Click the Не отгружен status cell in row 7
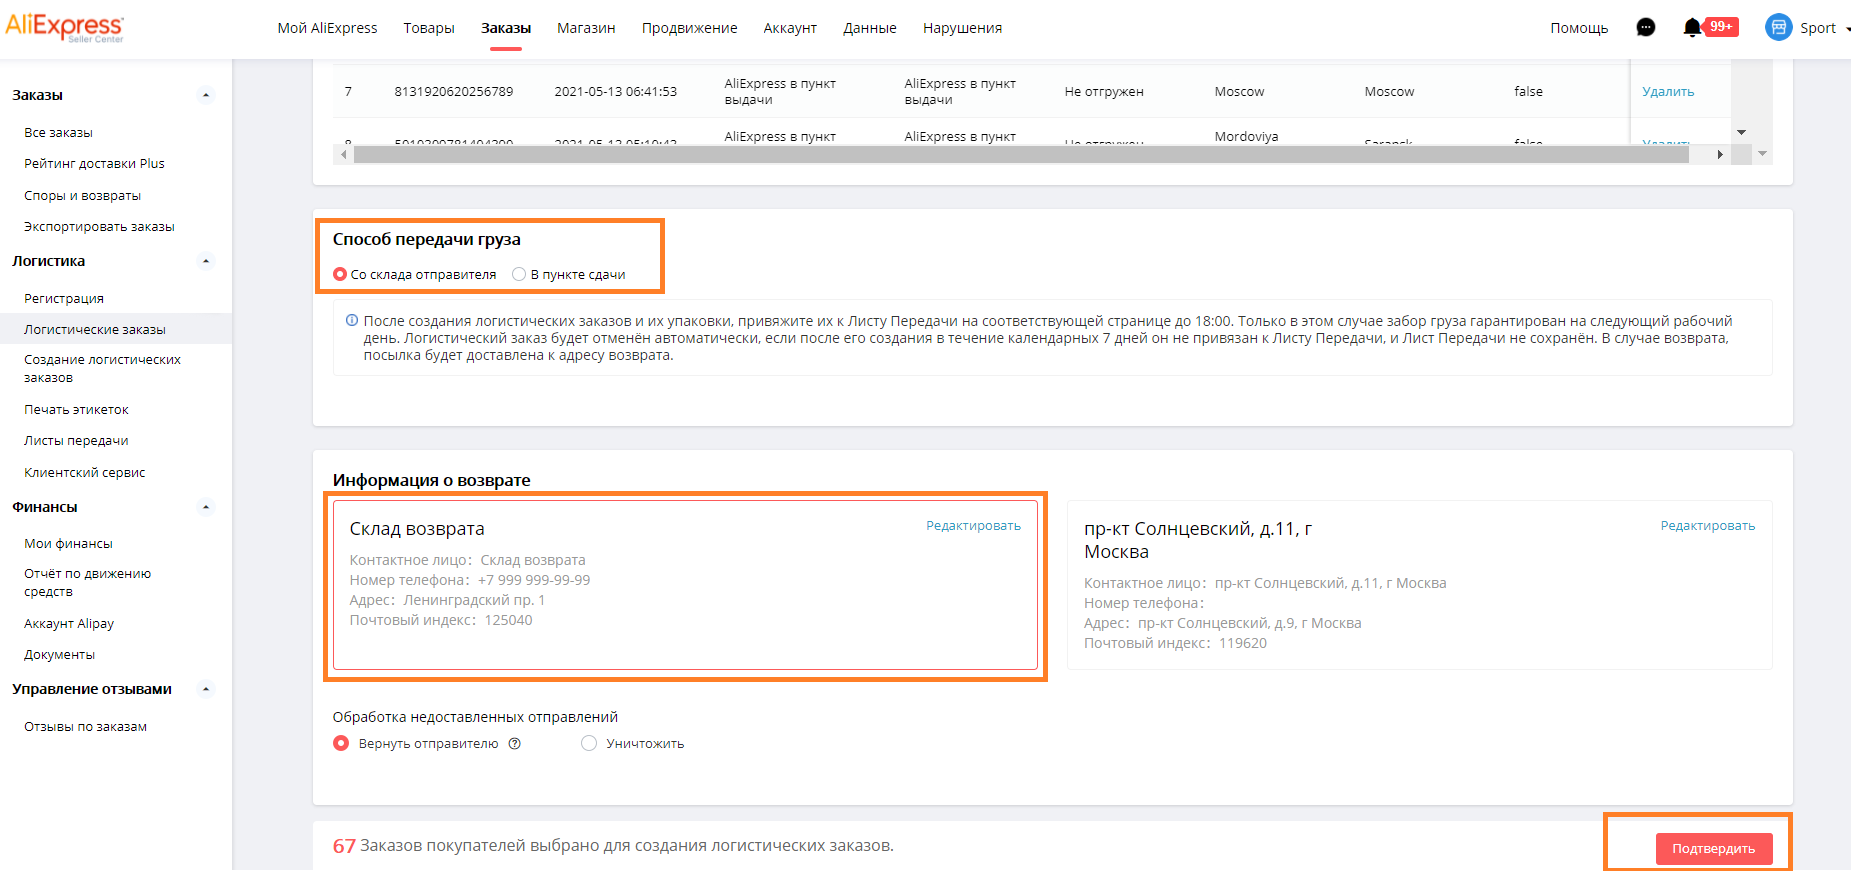 (x=1104, y=92)
